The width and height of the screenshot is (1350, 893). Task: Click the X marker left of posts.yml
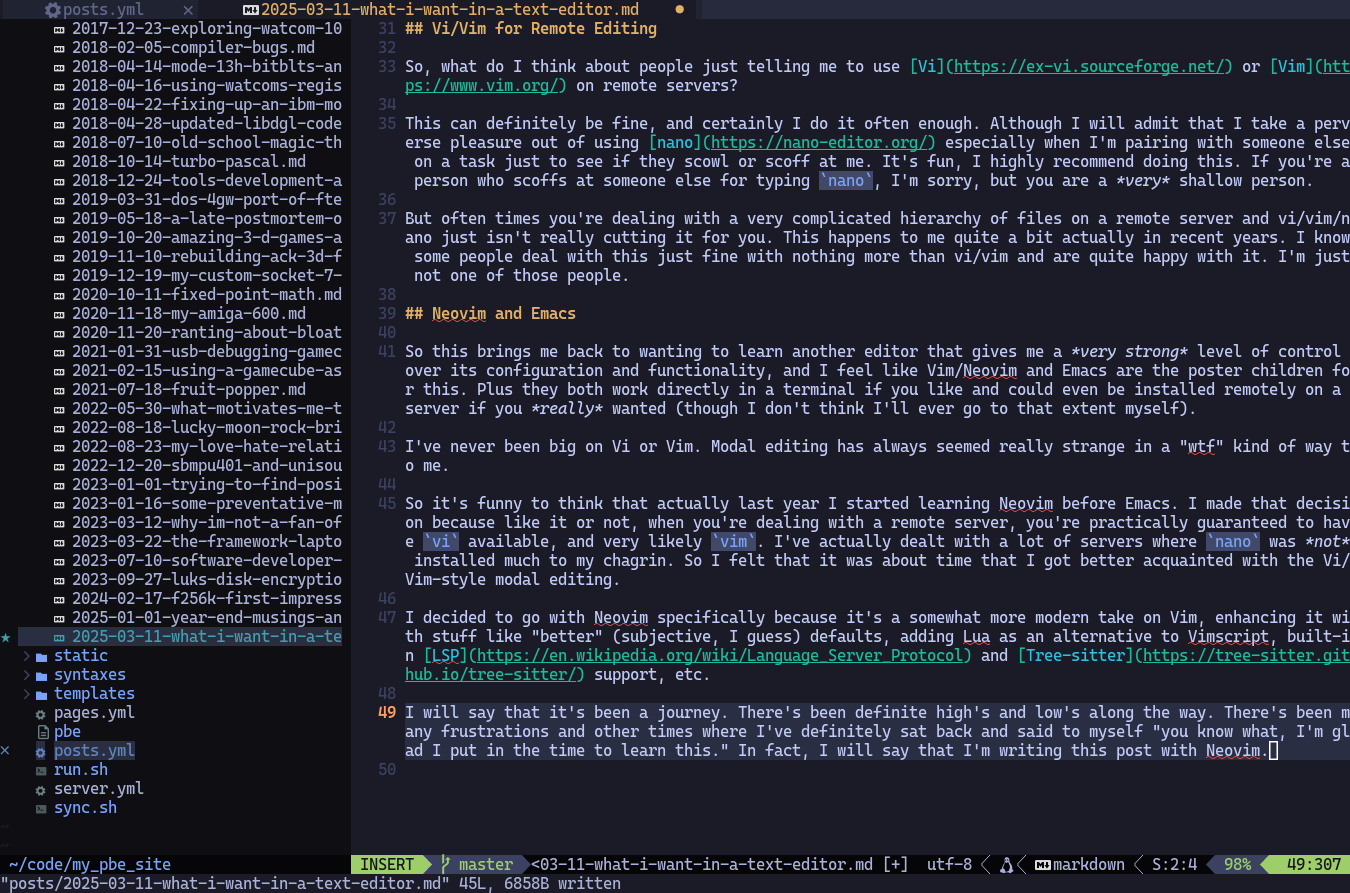[x=6, y=751]
